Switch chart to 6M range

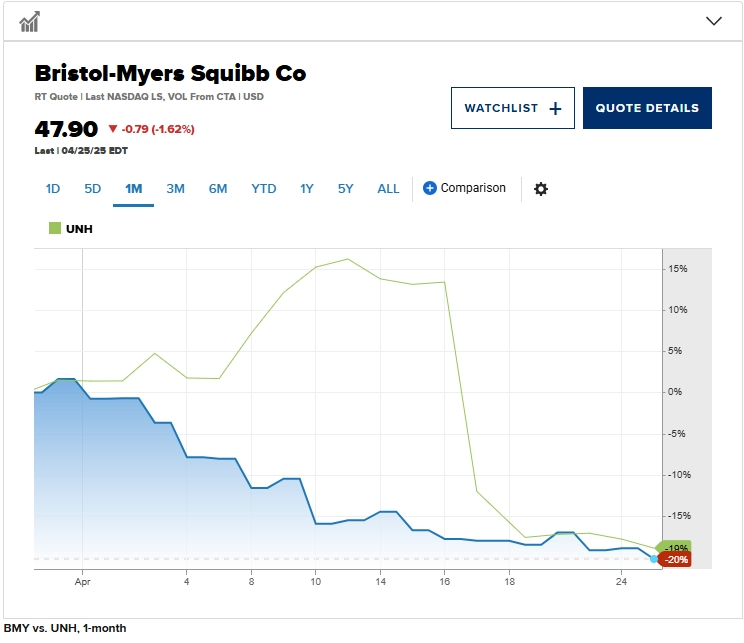tap(218, 188)
